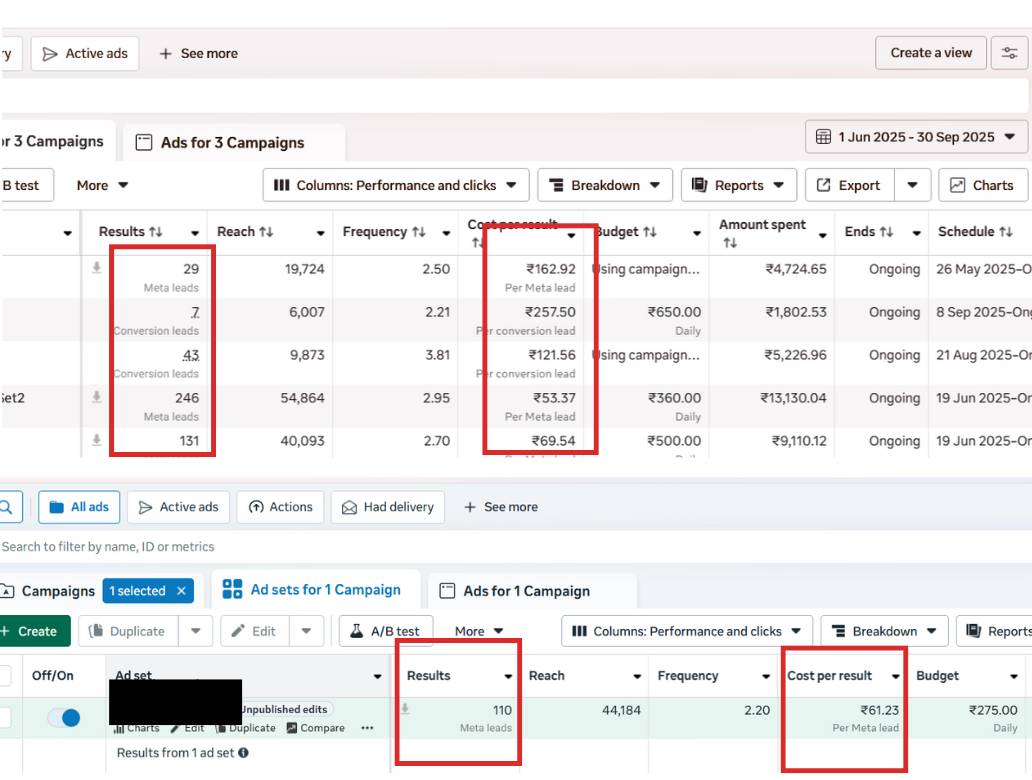Toggle the ad set Off/On switch
Viewport: 1032px width, 780px height.
coord(64,717)
